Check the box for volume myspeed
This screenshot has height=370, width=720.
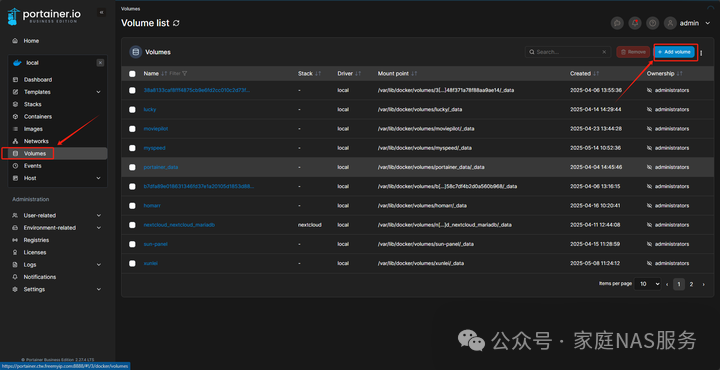[132, 148]
